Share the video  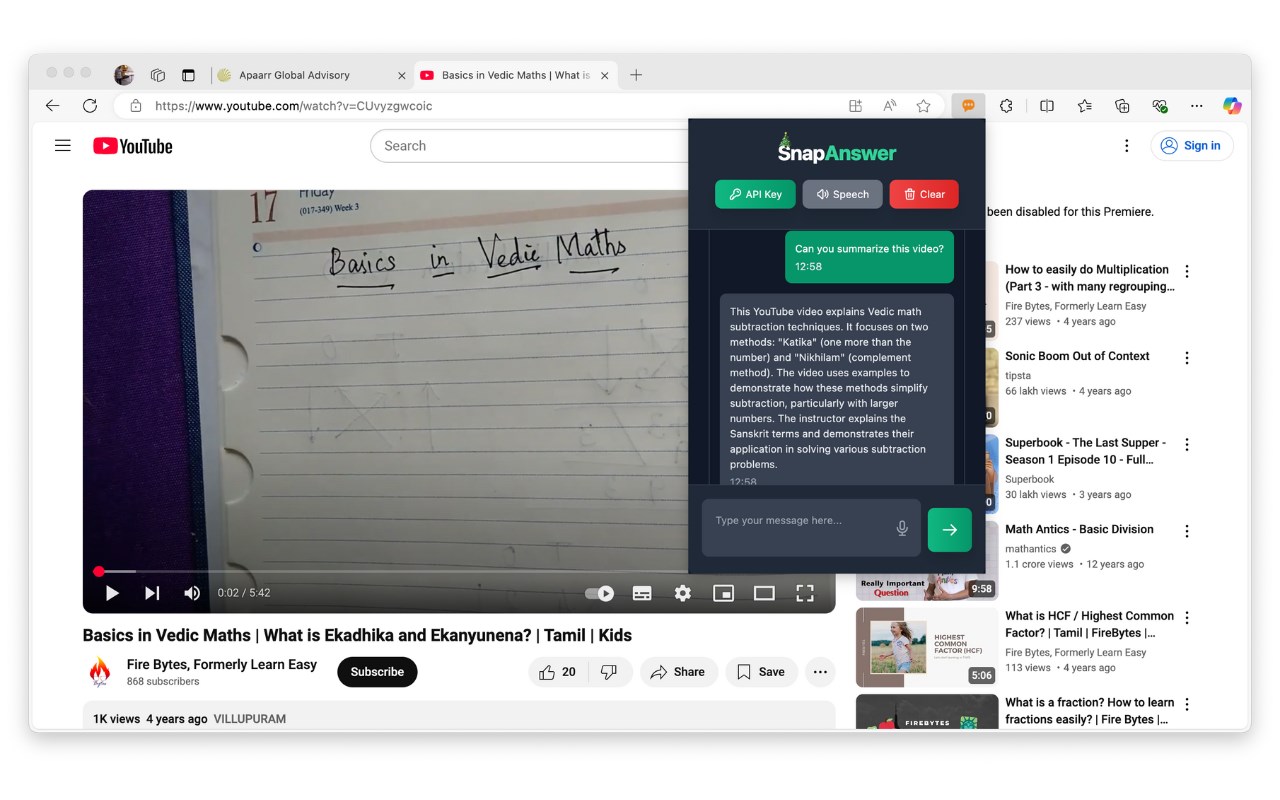[678, 672]
